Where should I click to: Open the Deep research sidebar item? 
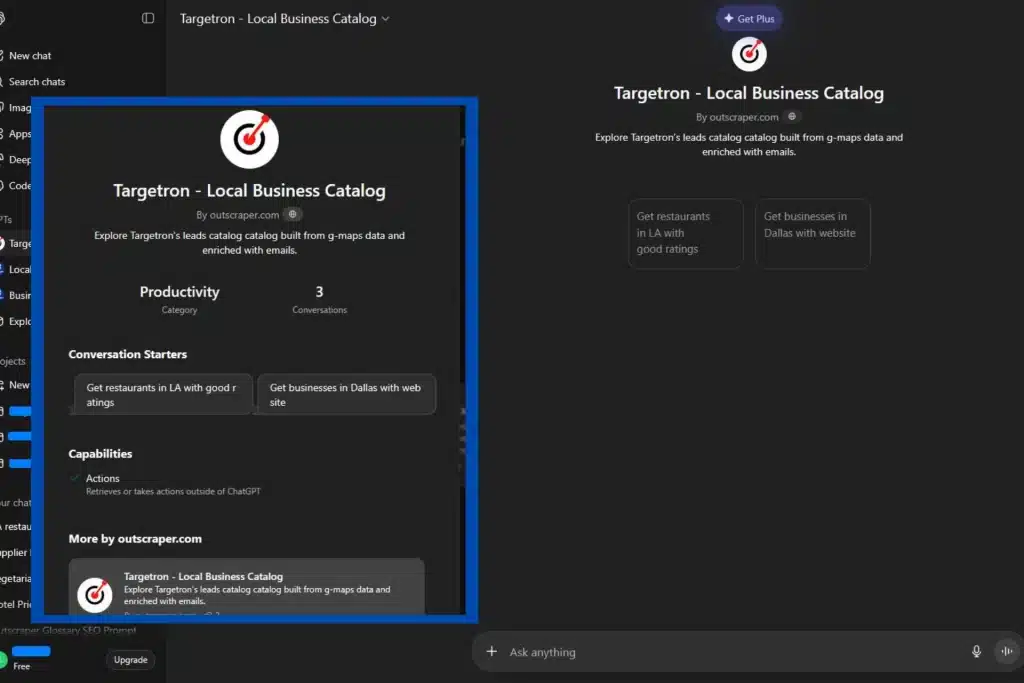(x=16, y=159)
